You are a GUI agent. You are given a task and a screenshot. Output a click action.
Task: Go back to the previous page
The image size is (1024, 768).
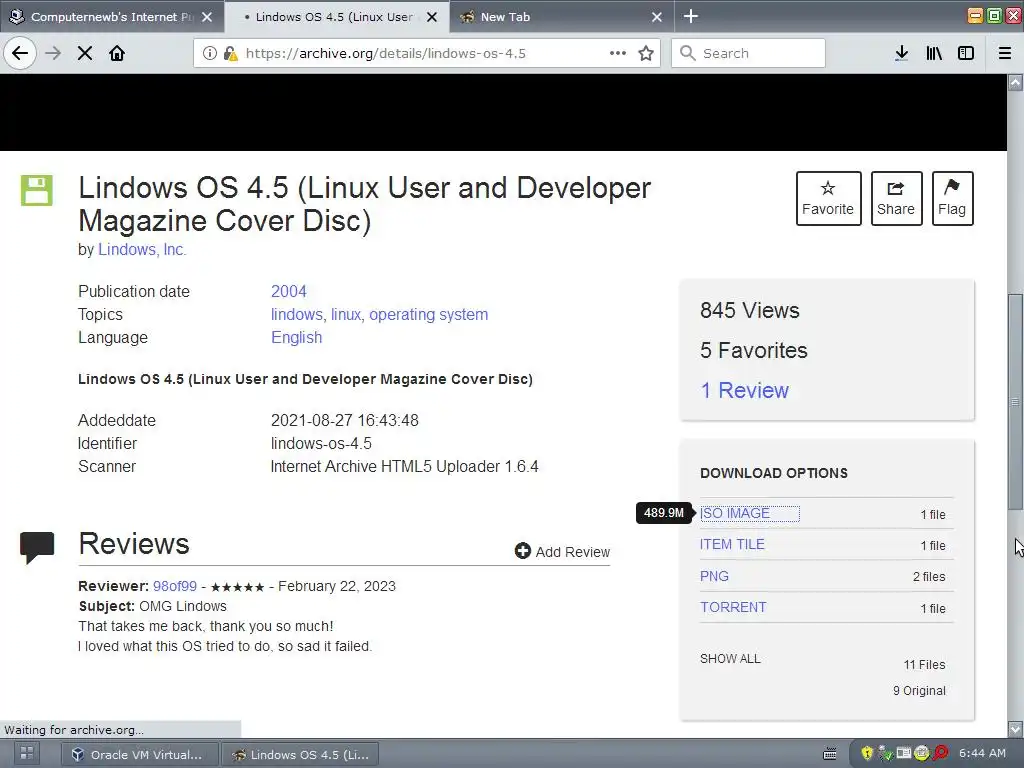tap(20, 54)
